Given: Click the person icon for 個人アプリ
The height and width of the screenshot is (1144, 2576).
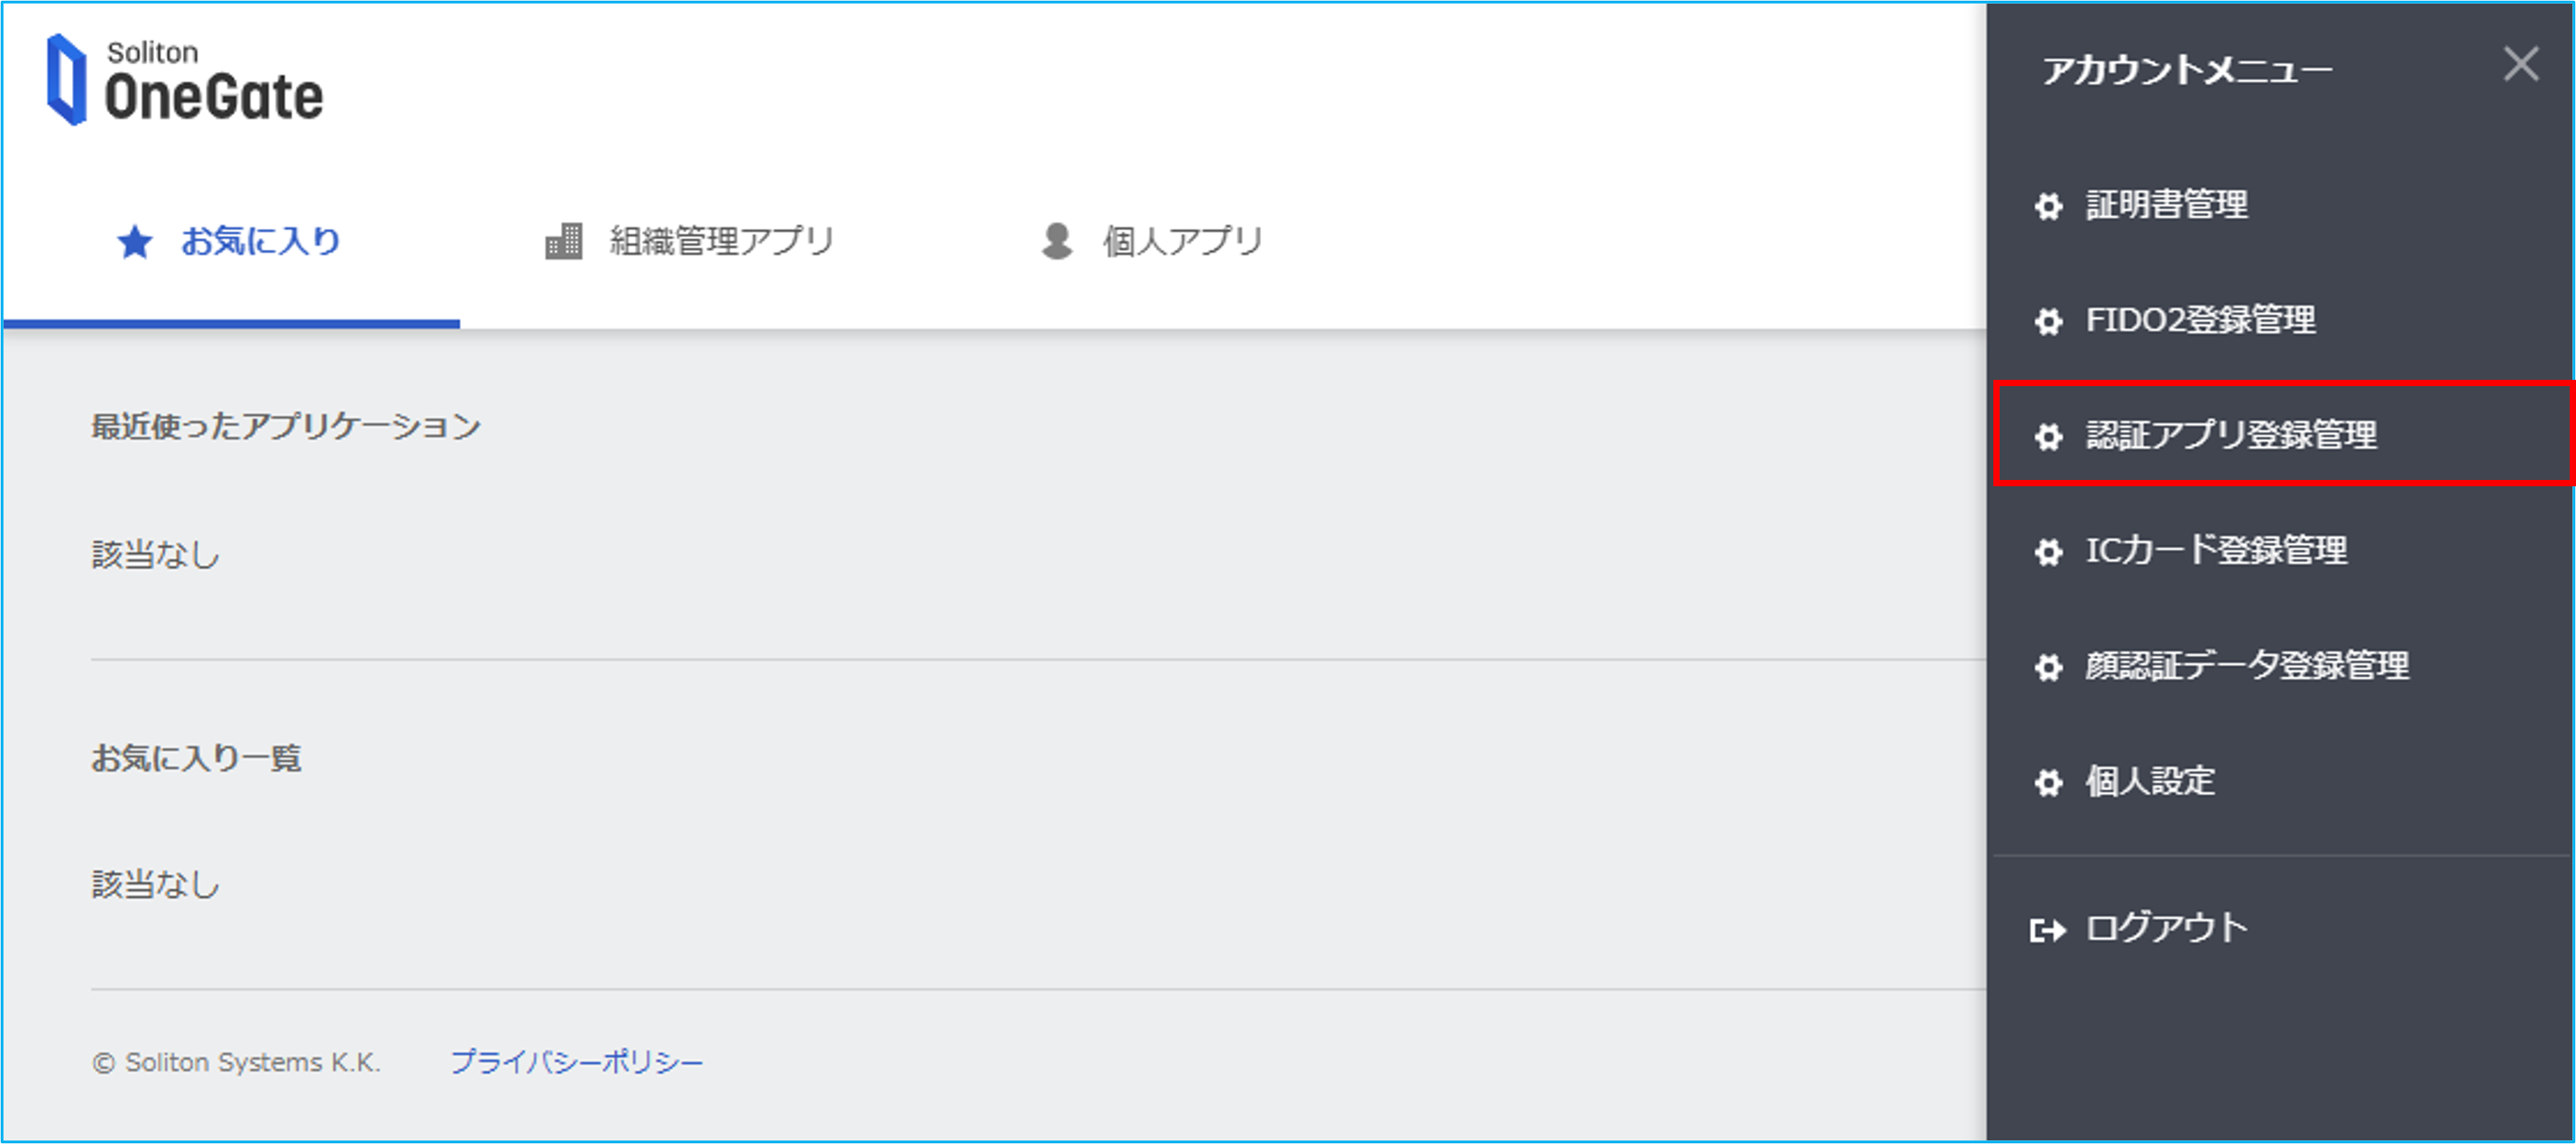Looking at the screenshot, I should pos(1057,241).
